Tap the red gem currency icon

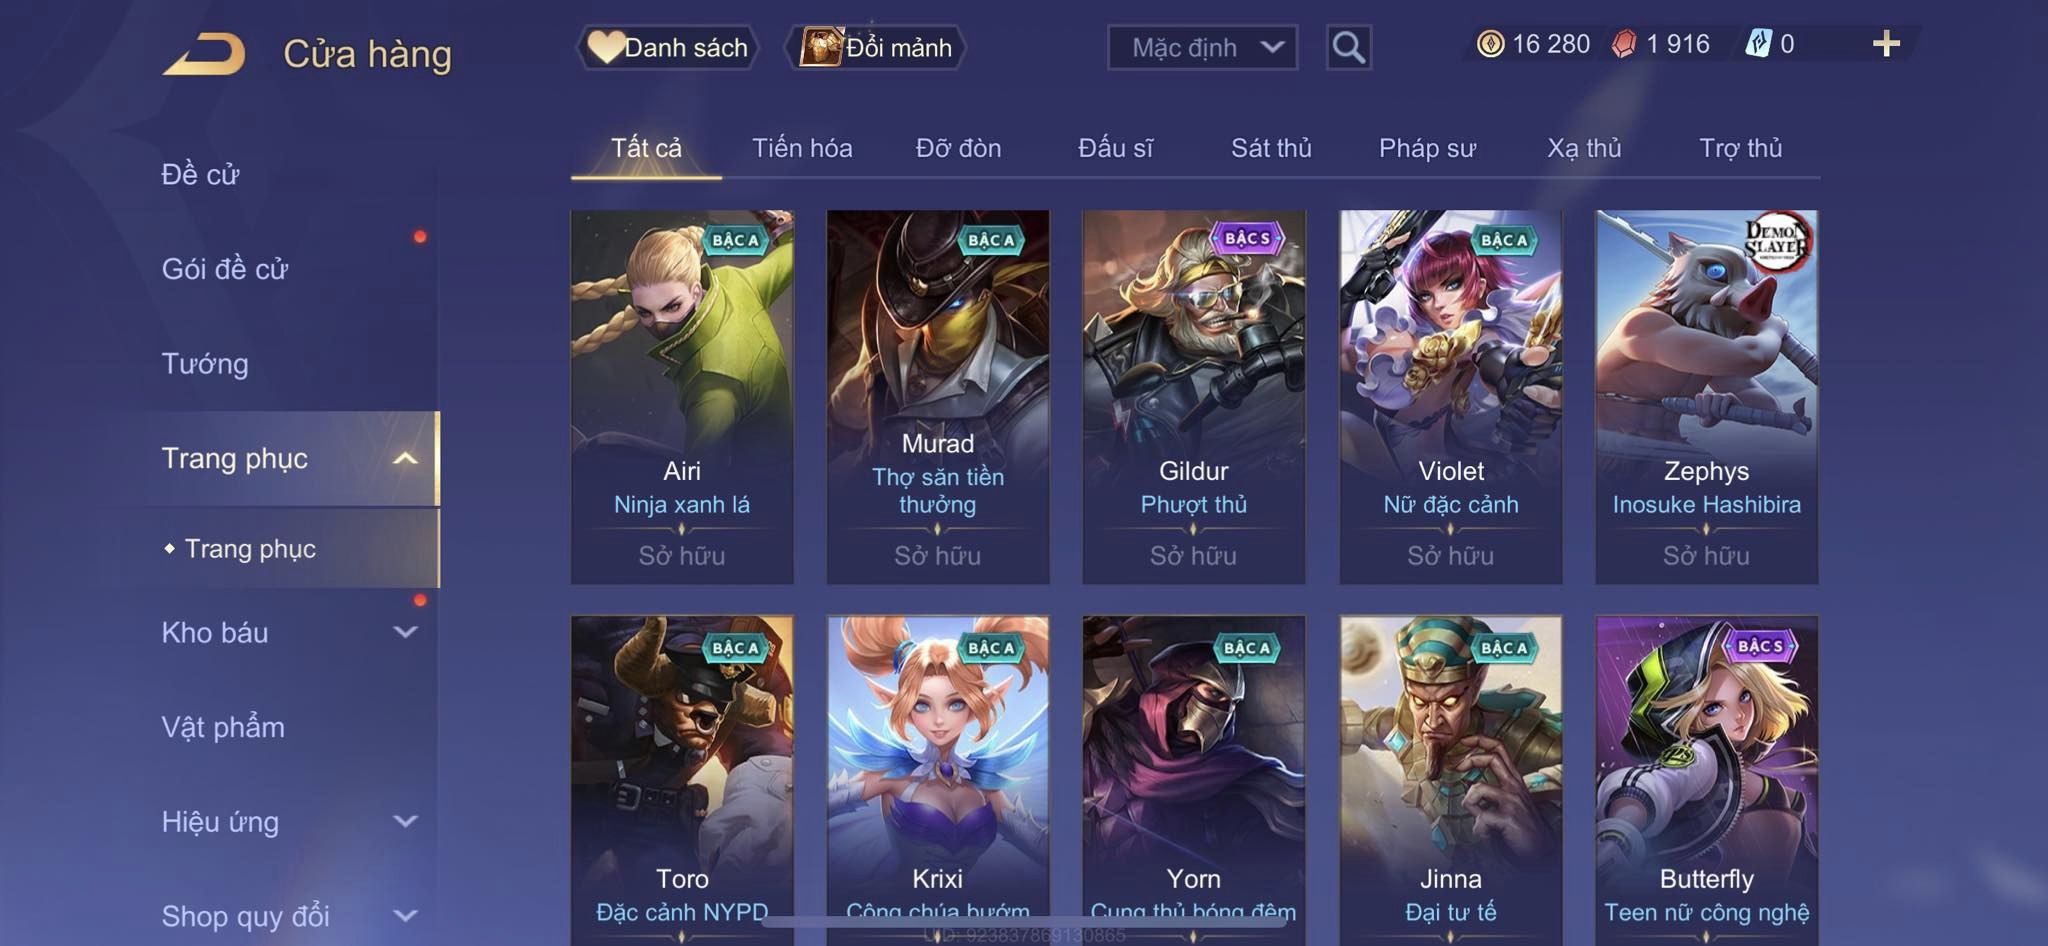pos(1624,44)
